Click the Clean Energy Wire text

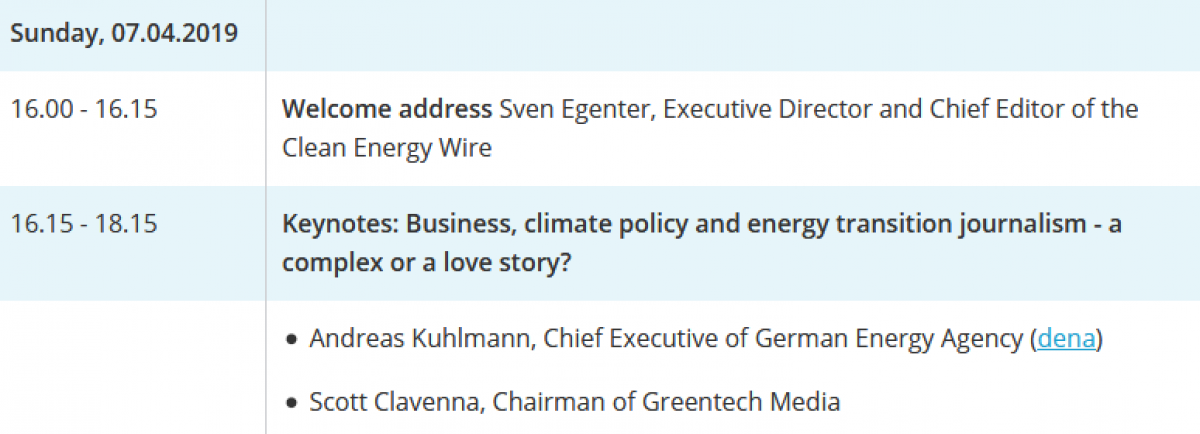point(387,148)
